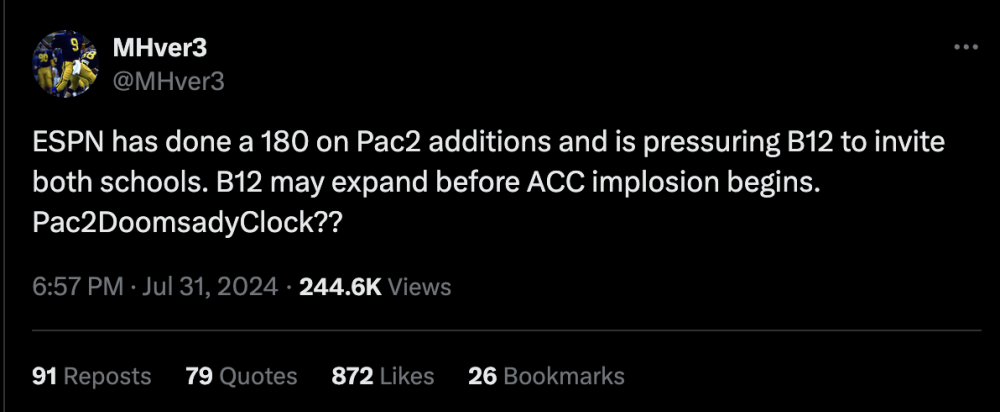The width and height of the screenshot is (1000, 412).
Task: Click the number 872 before Likes
Action: pos(353,376)
